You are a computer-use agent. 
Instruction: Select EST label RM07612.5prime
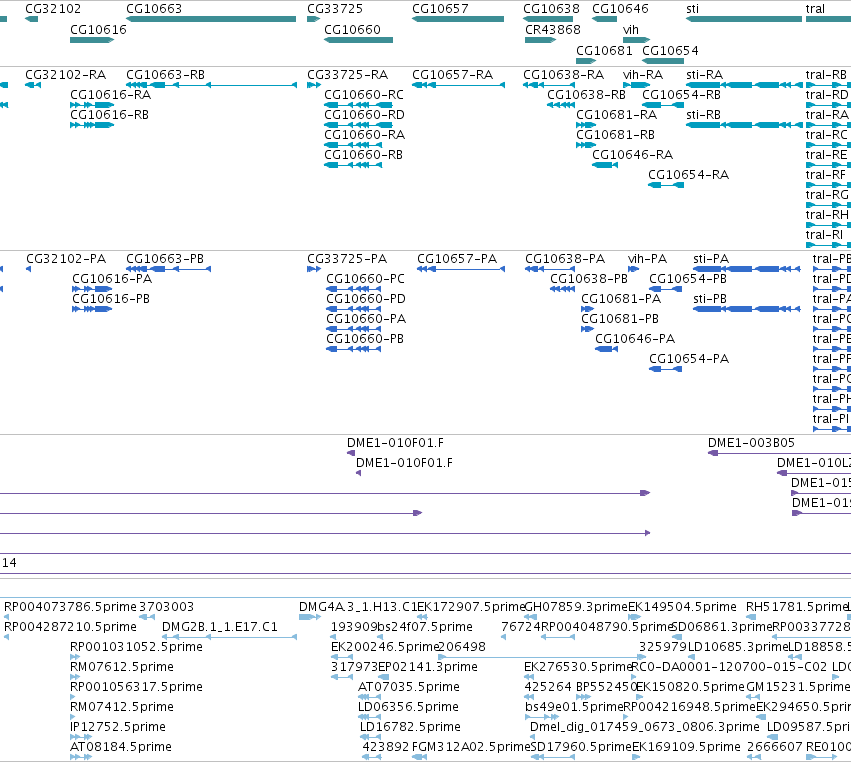tap(122, 667)
